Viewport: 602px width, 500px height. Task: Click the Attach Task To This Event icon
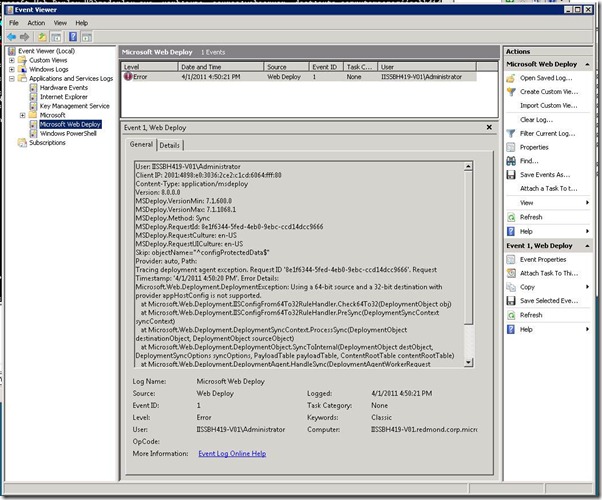(511, 273)
